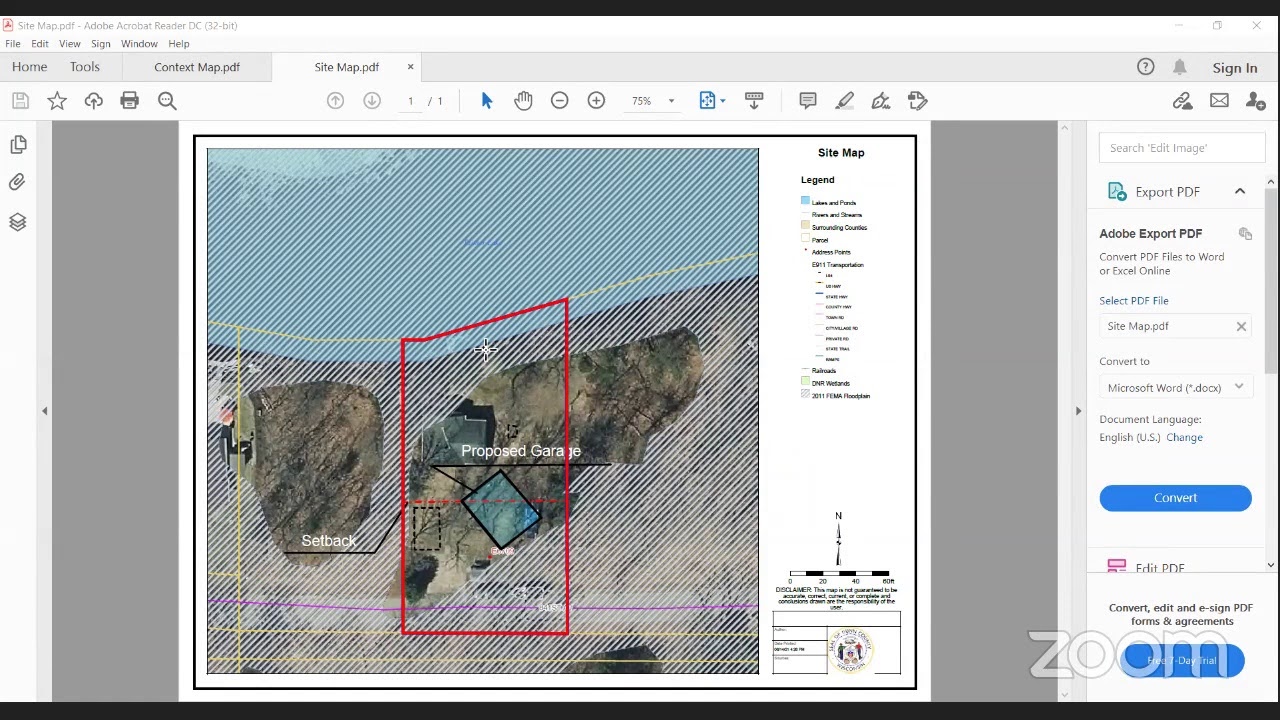Open attachments paperclip panel
Screen dimensions: 1280x720
pyautogui.click(x=17, y=182)
